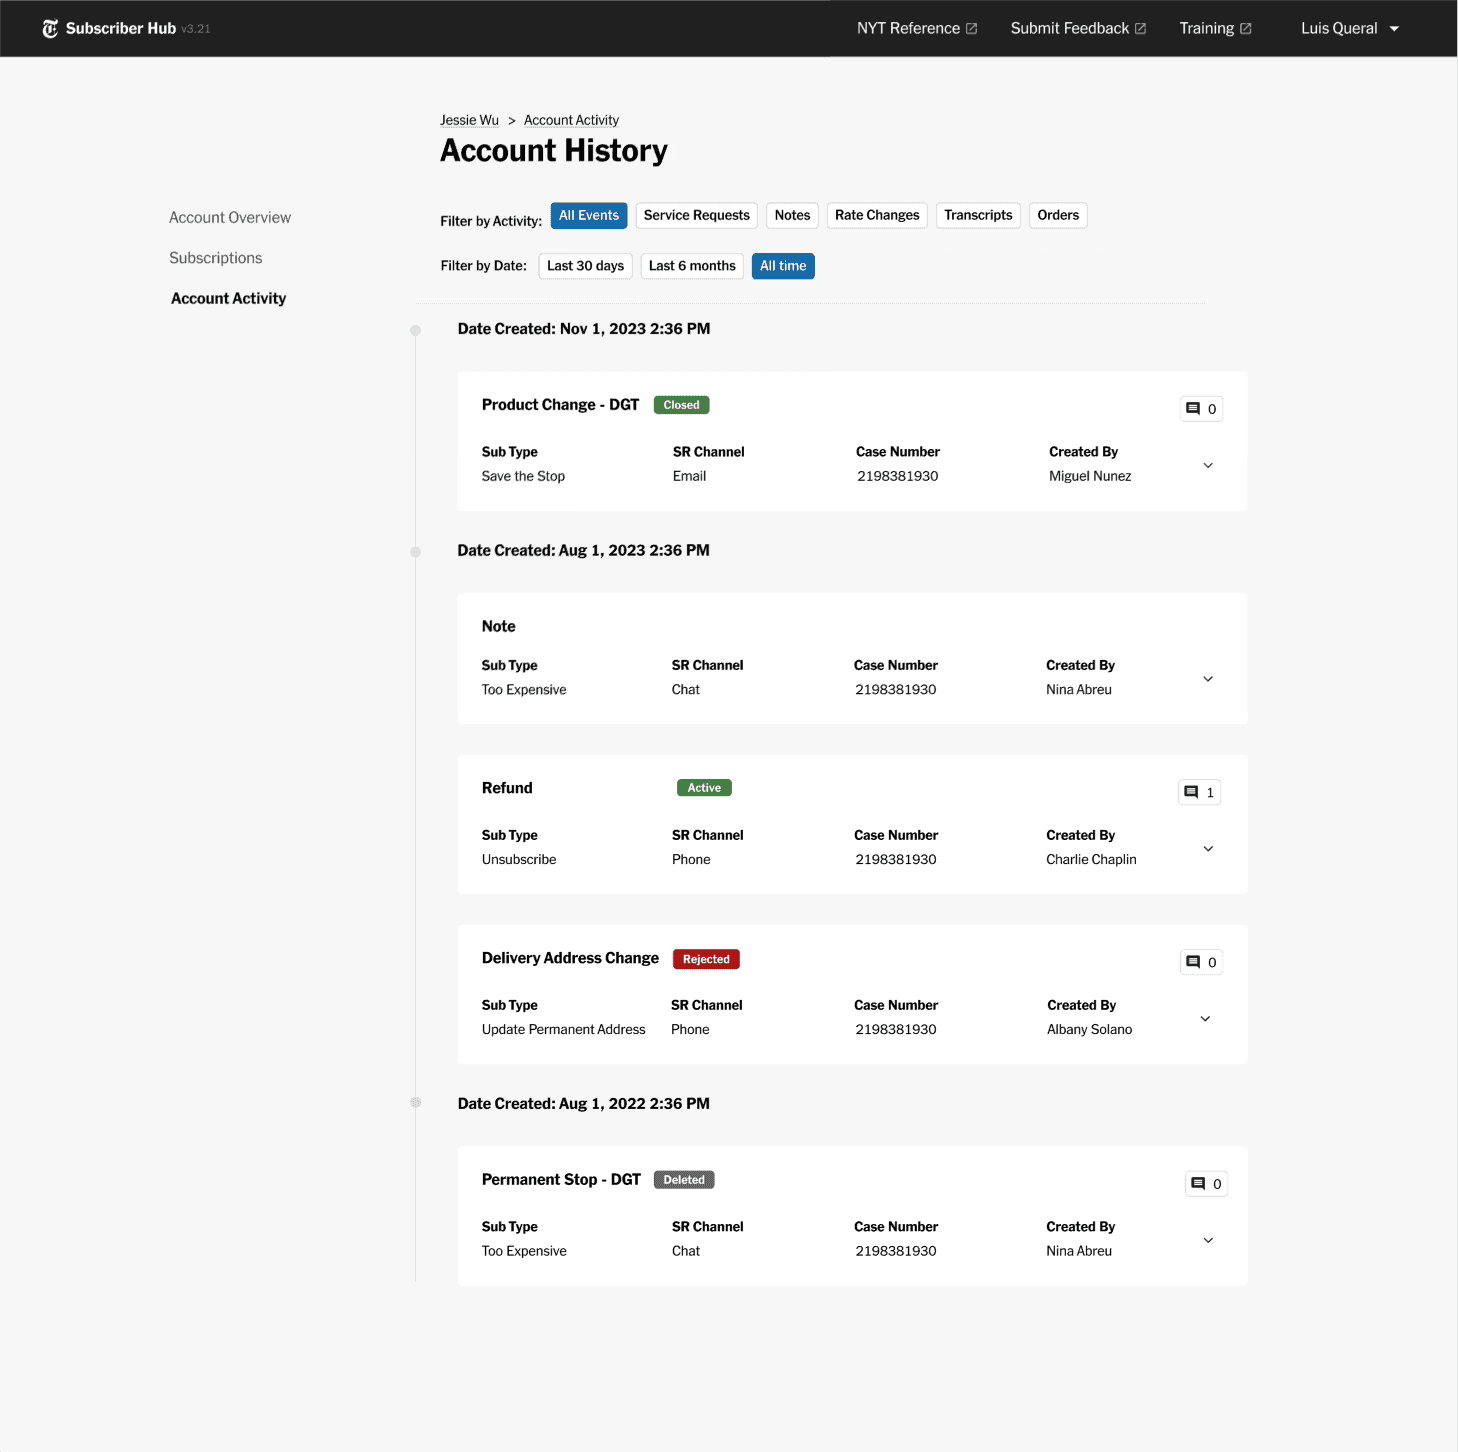The height and width of the screenshot is (1452, 1458).
Task: Open comments on the Refund card
Action: pyautogui.click(x=1199, y=792)
